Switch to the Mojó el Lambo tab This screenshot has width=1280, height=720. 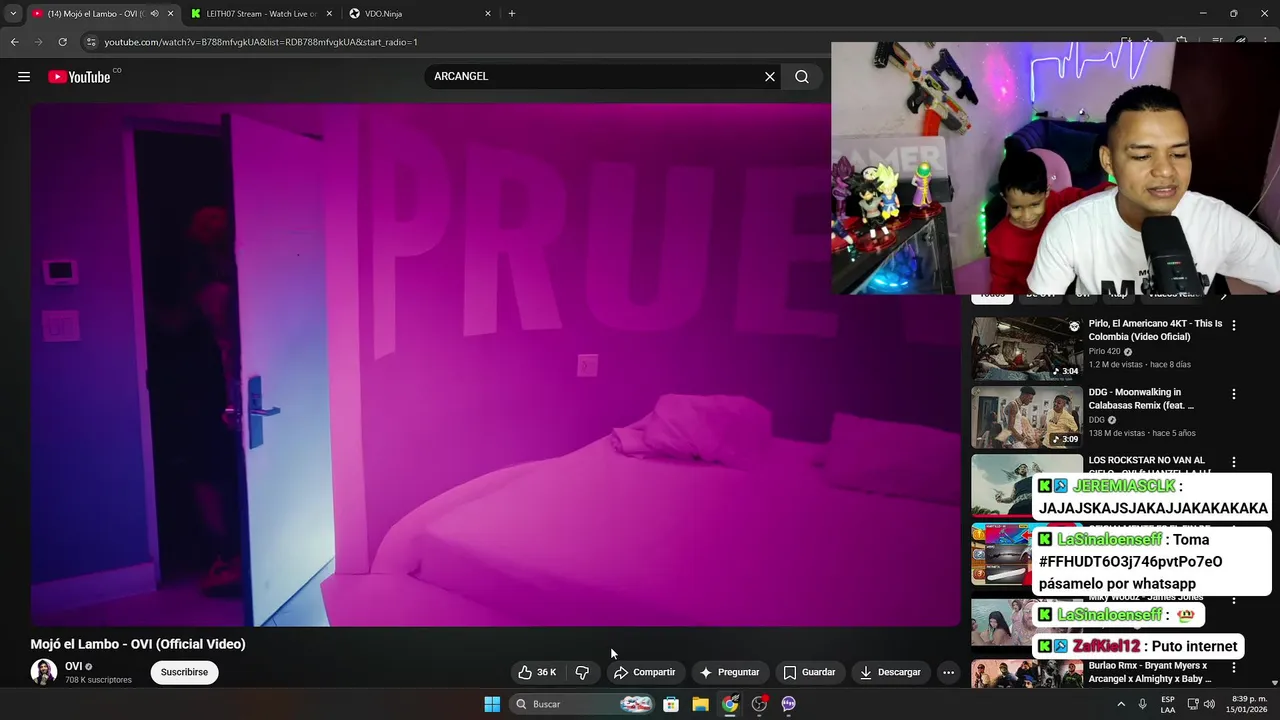click(x=98, y=14)
